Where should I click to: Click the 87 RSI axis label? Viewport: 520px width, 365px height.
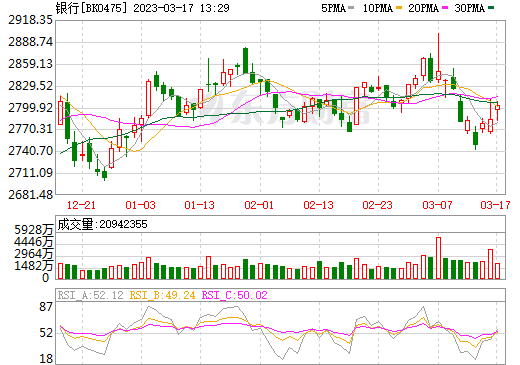(x=46, y=307)
